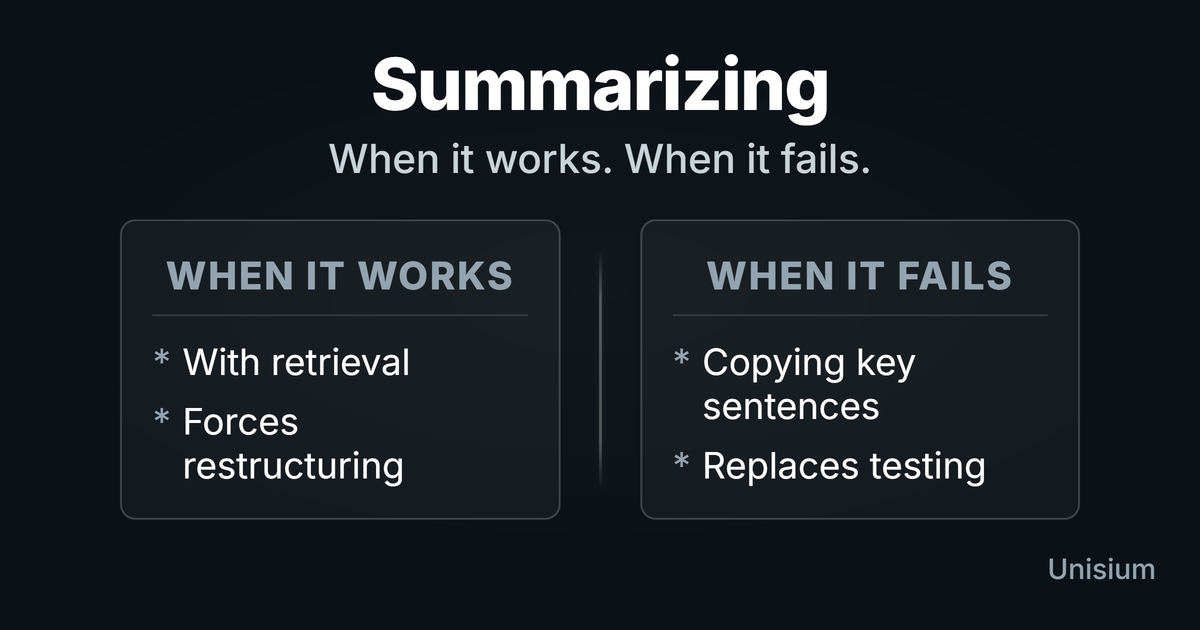Click the asterisk bullet beside "With retrieval"
Screen dimensions: 1200x630
161,359
